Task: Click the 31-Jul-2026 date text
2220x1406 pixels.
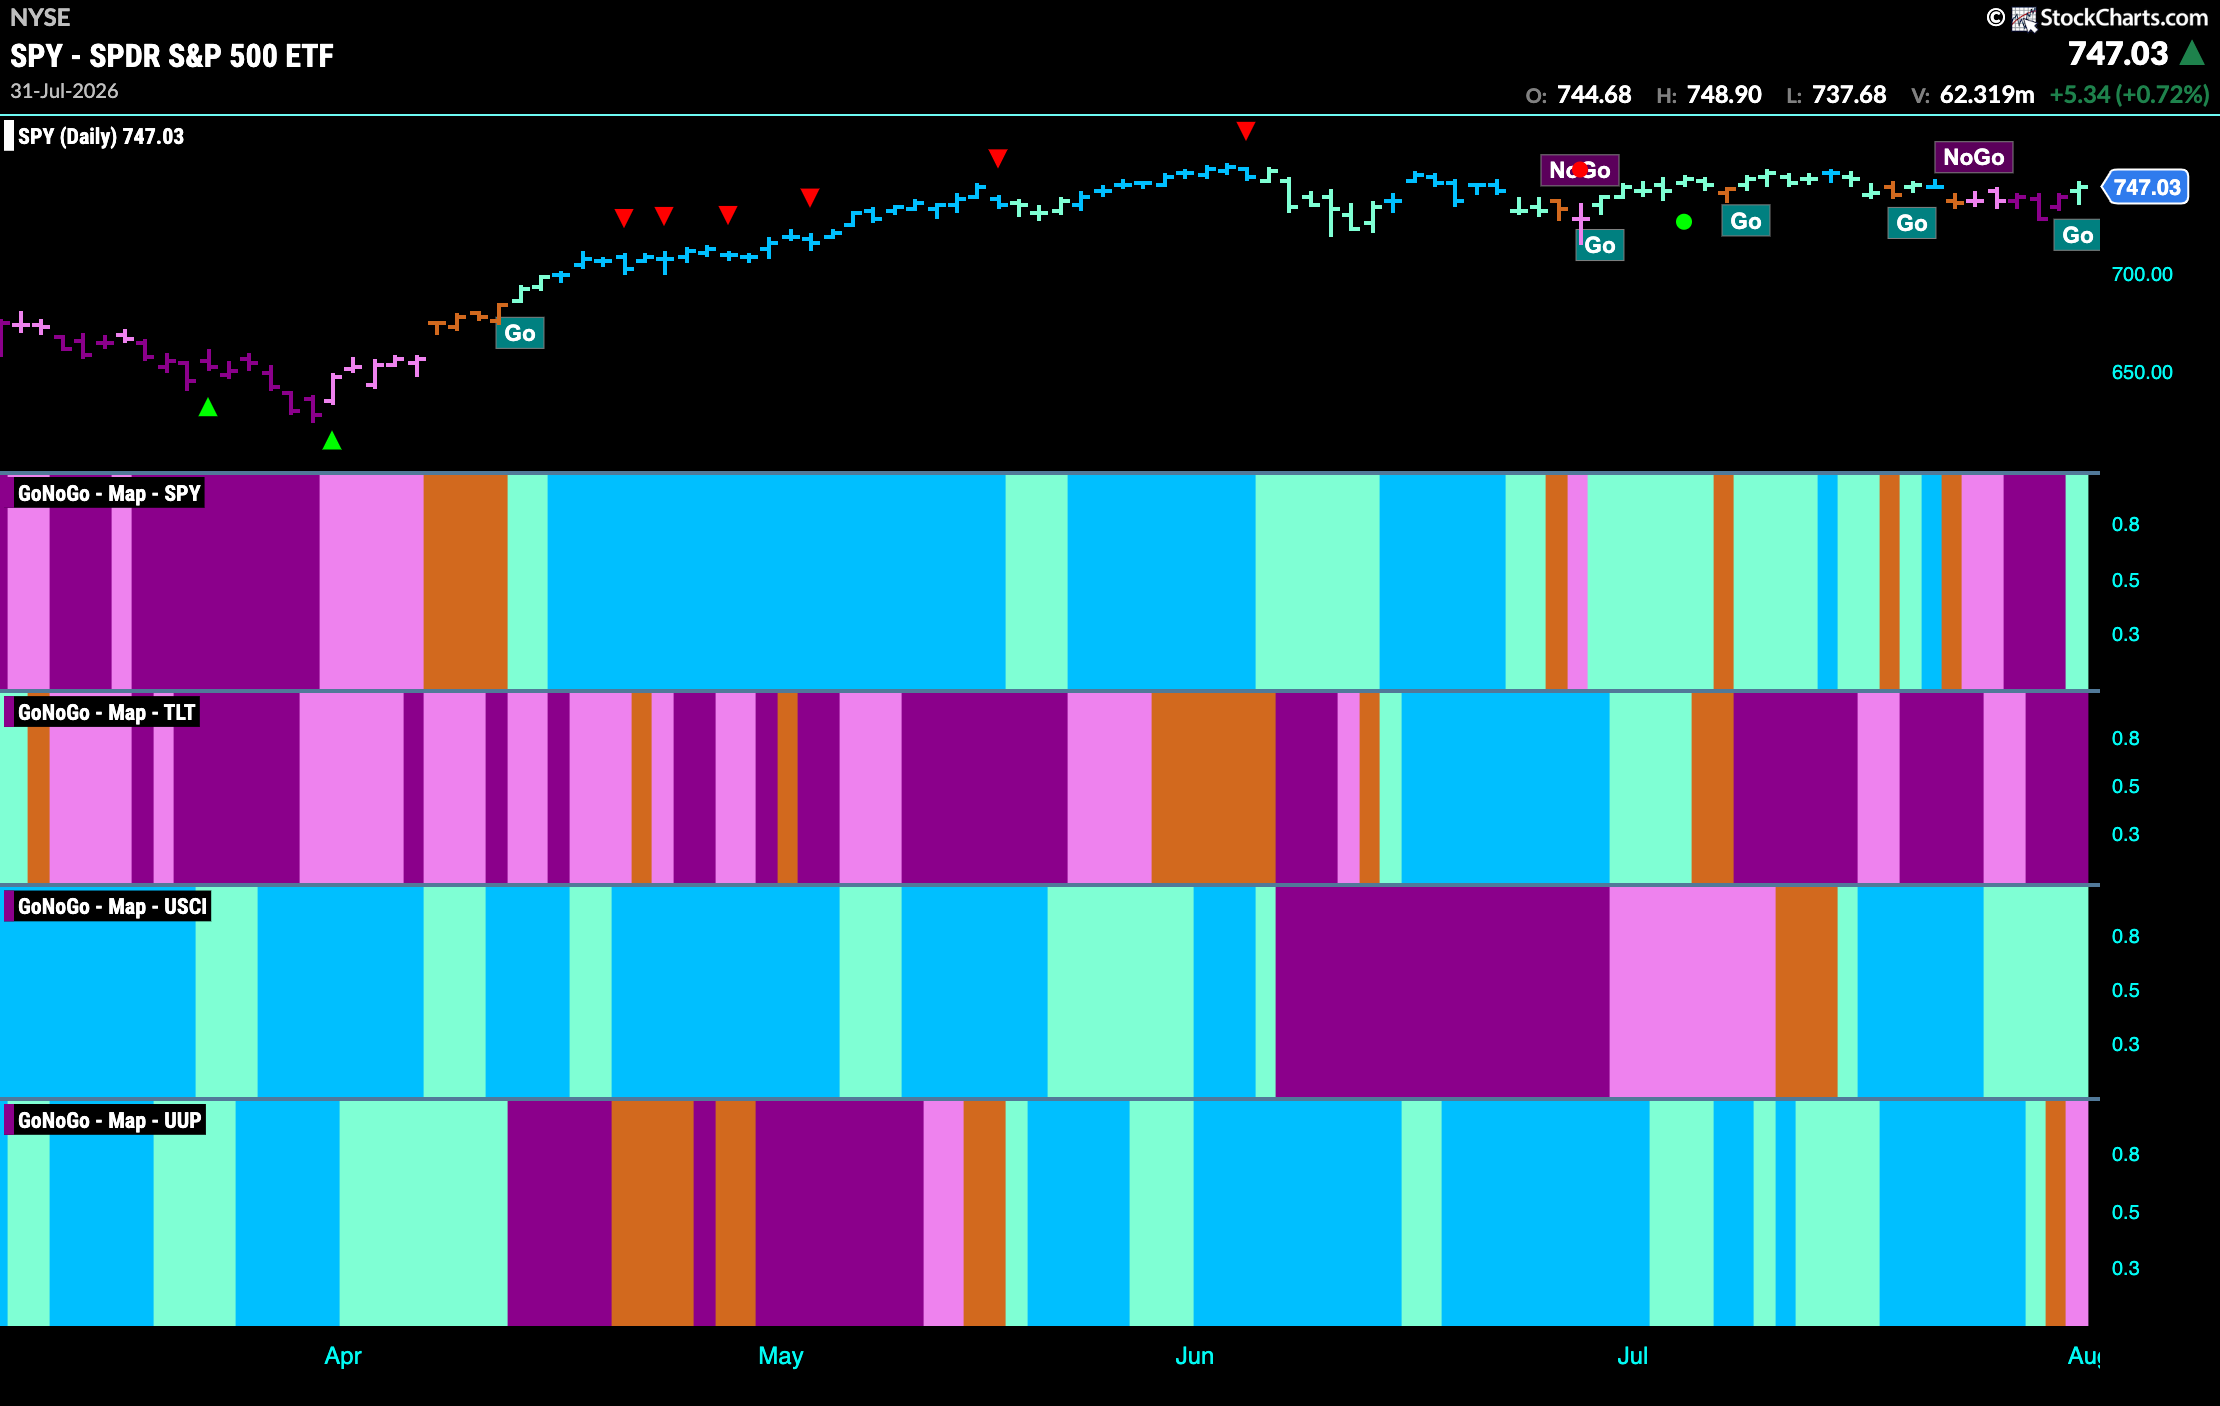Action: [x=64, y=91]
